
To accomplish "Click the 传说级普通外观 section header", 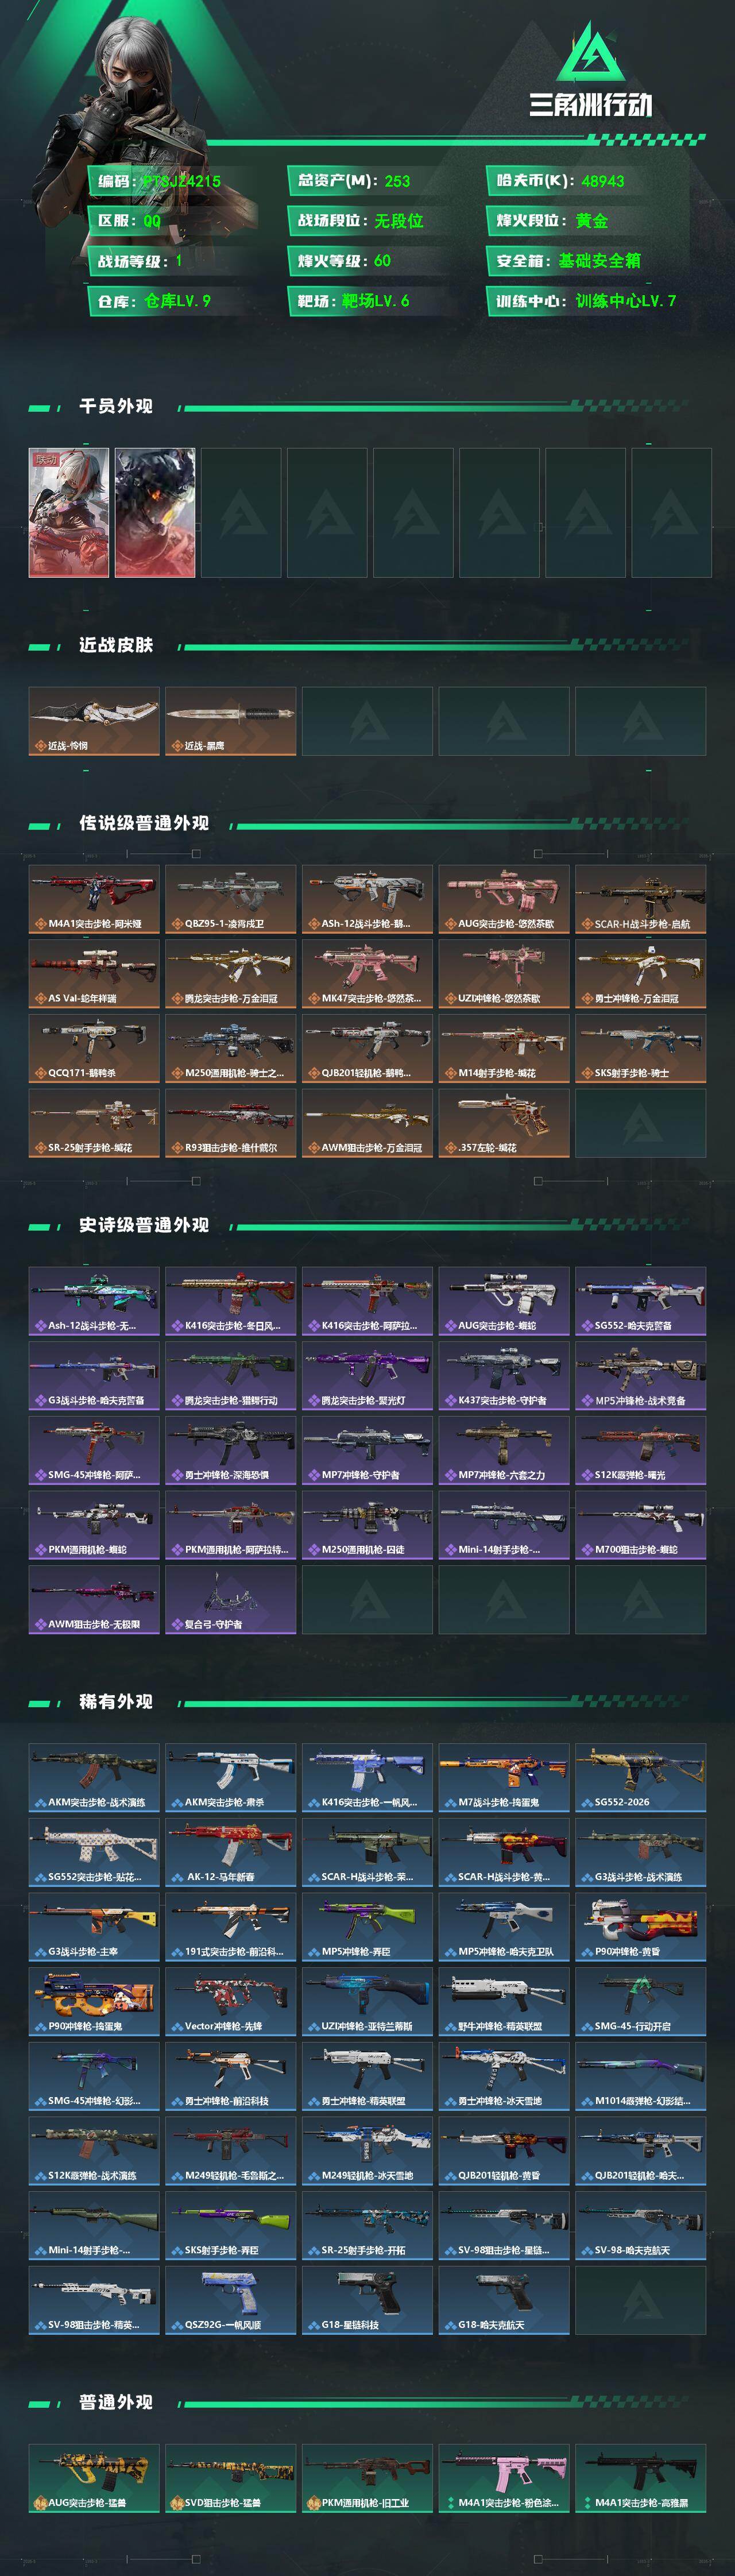I will point(144,823).
